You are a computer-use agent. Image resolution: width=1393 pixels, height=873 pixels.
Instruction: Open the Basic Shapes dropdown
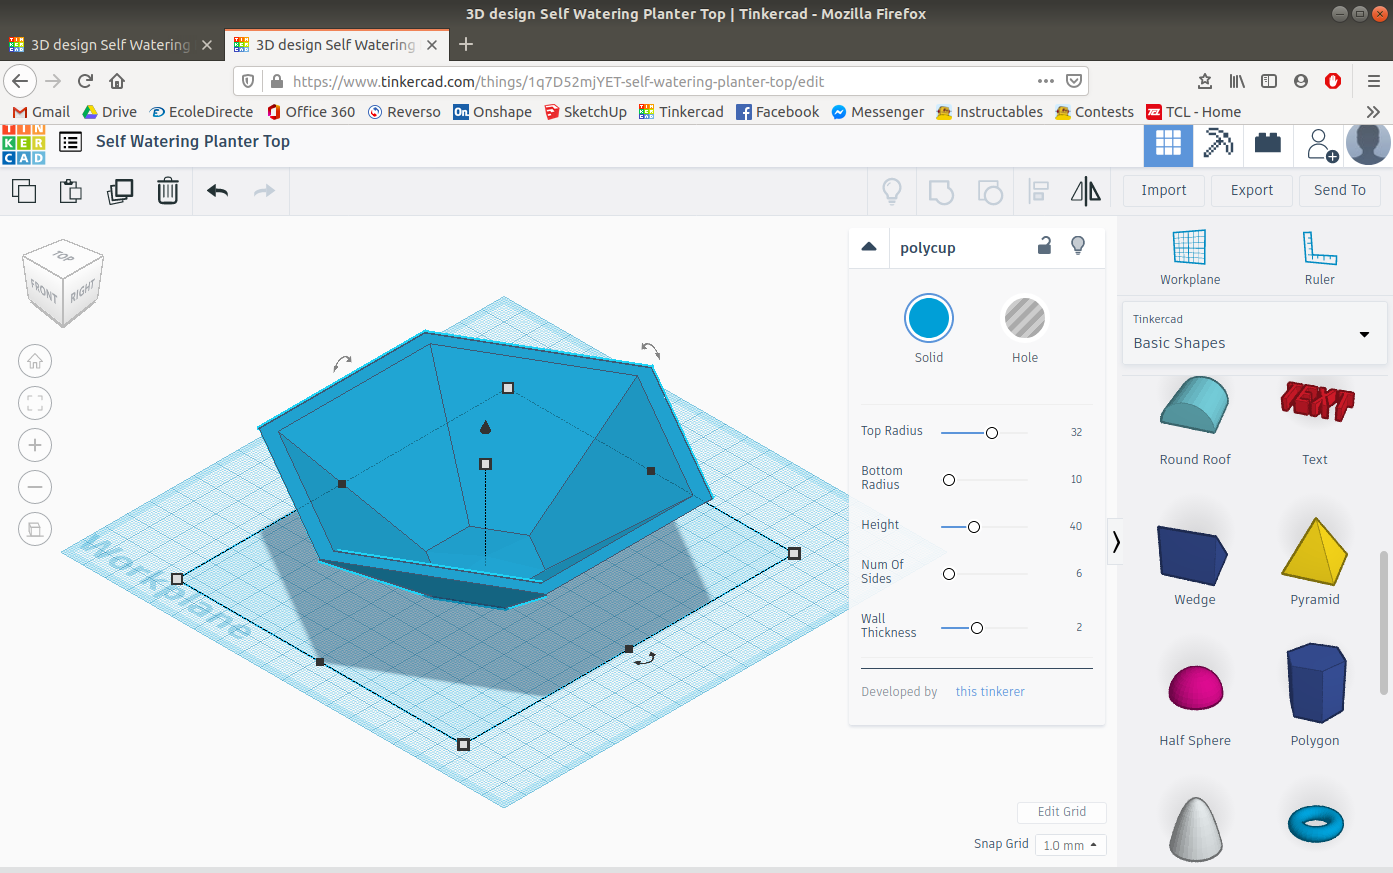[x=1254, y=333]
